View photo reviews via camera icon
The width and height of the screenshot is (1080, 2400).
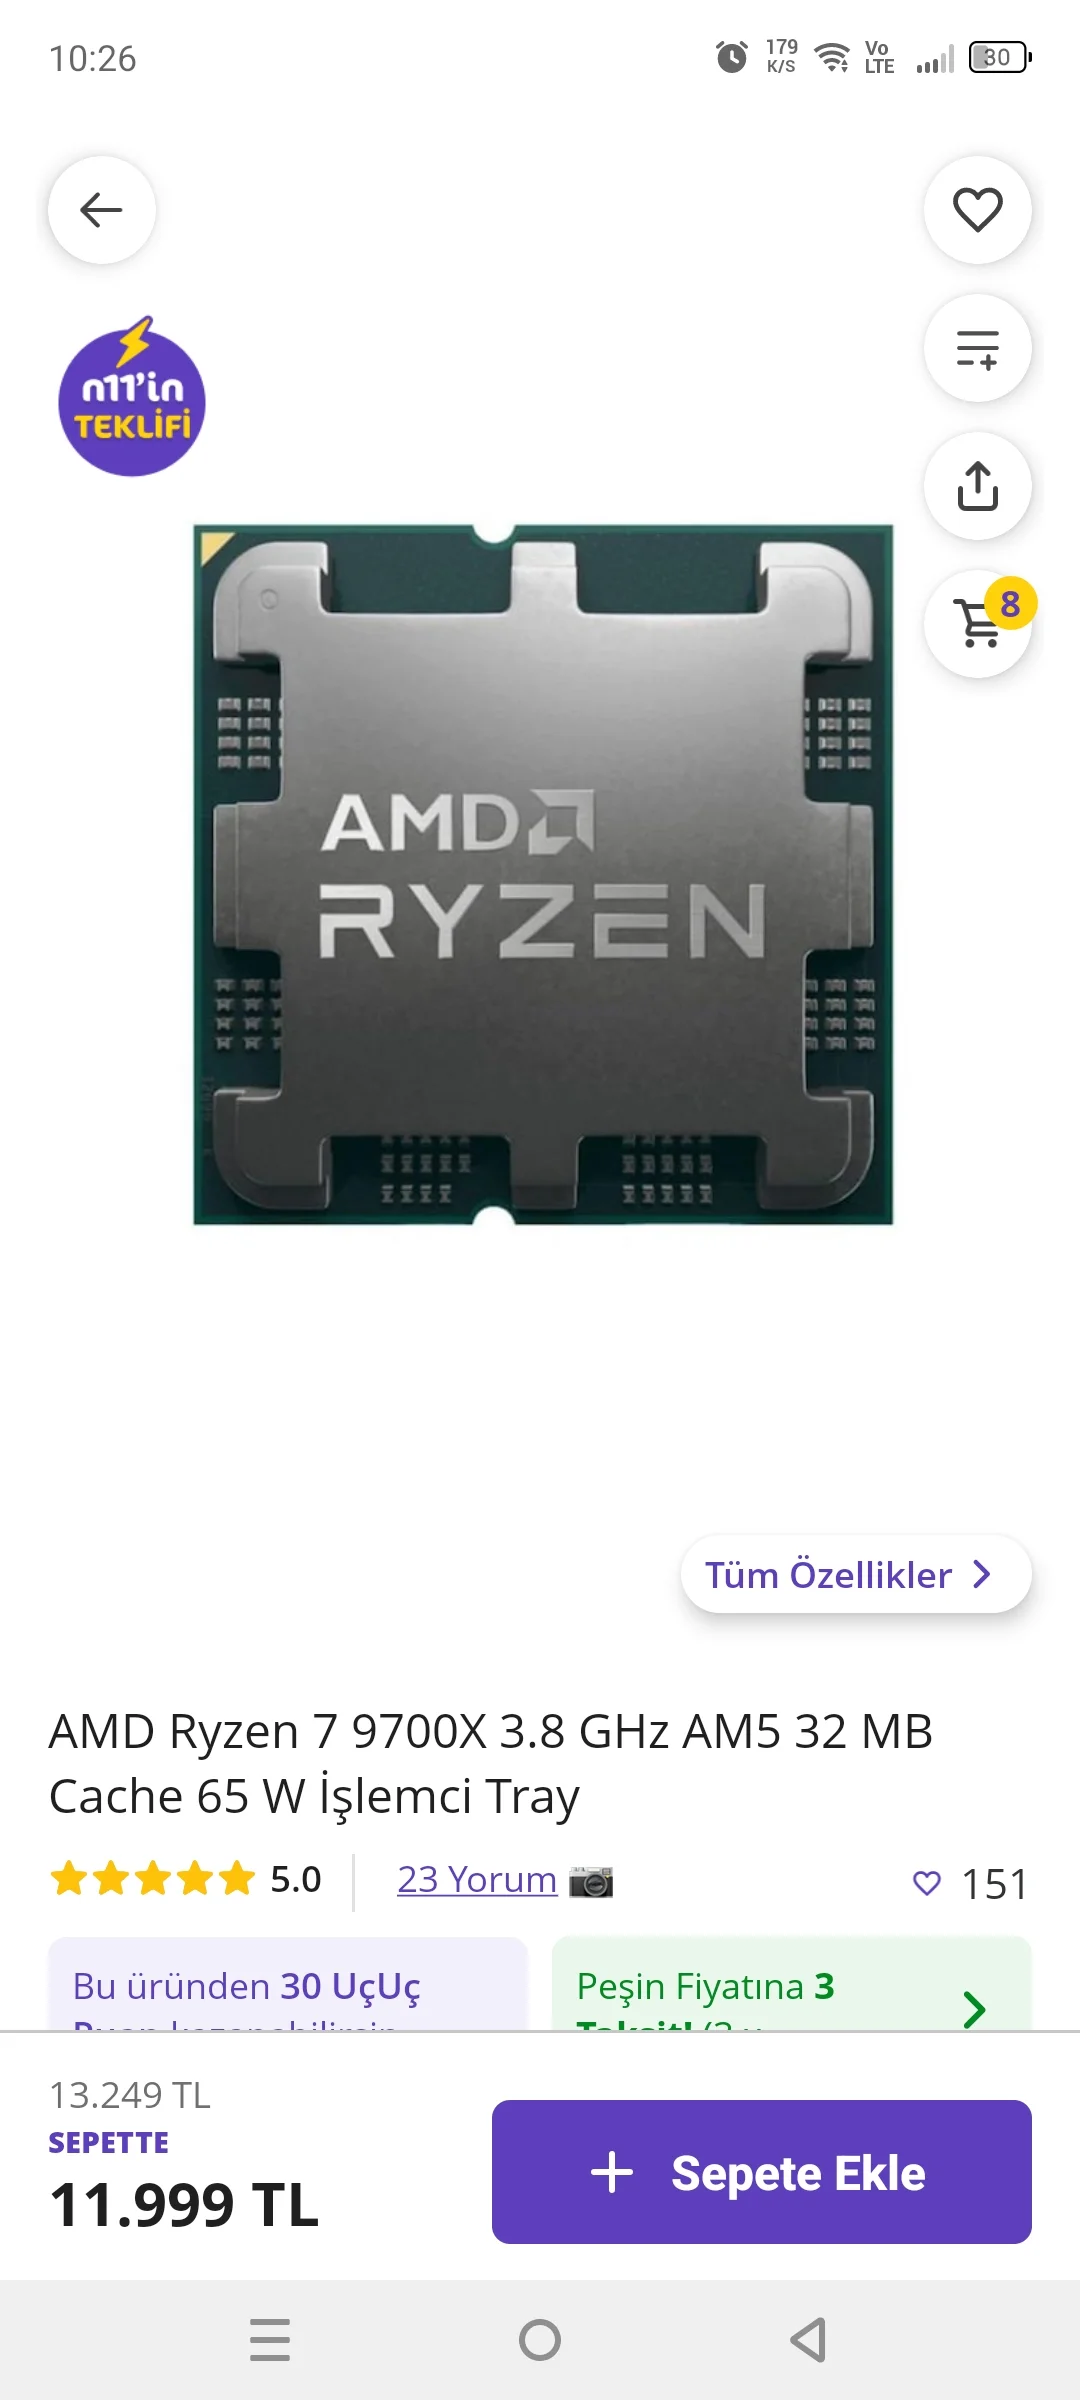tap(591, 1881)
